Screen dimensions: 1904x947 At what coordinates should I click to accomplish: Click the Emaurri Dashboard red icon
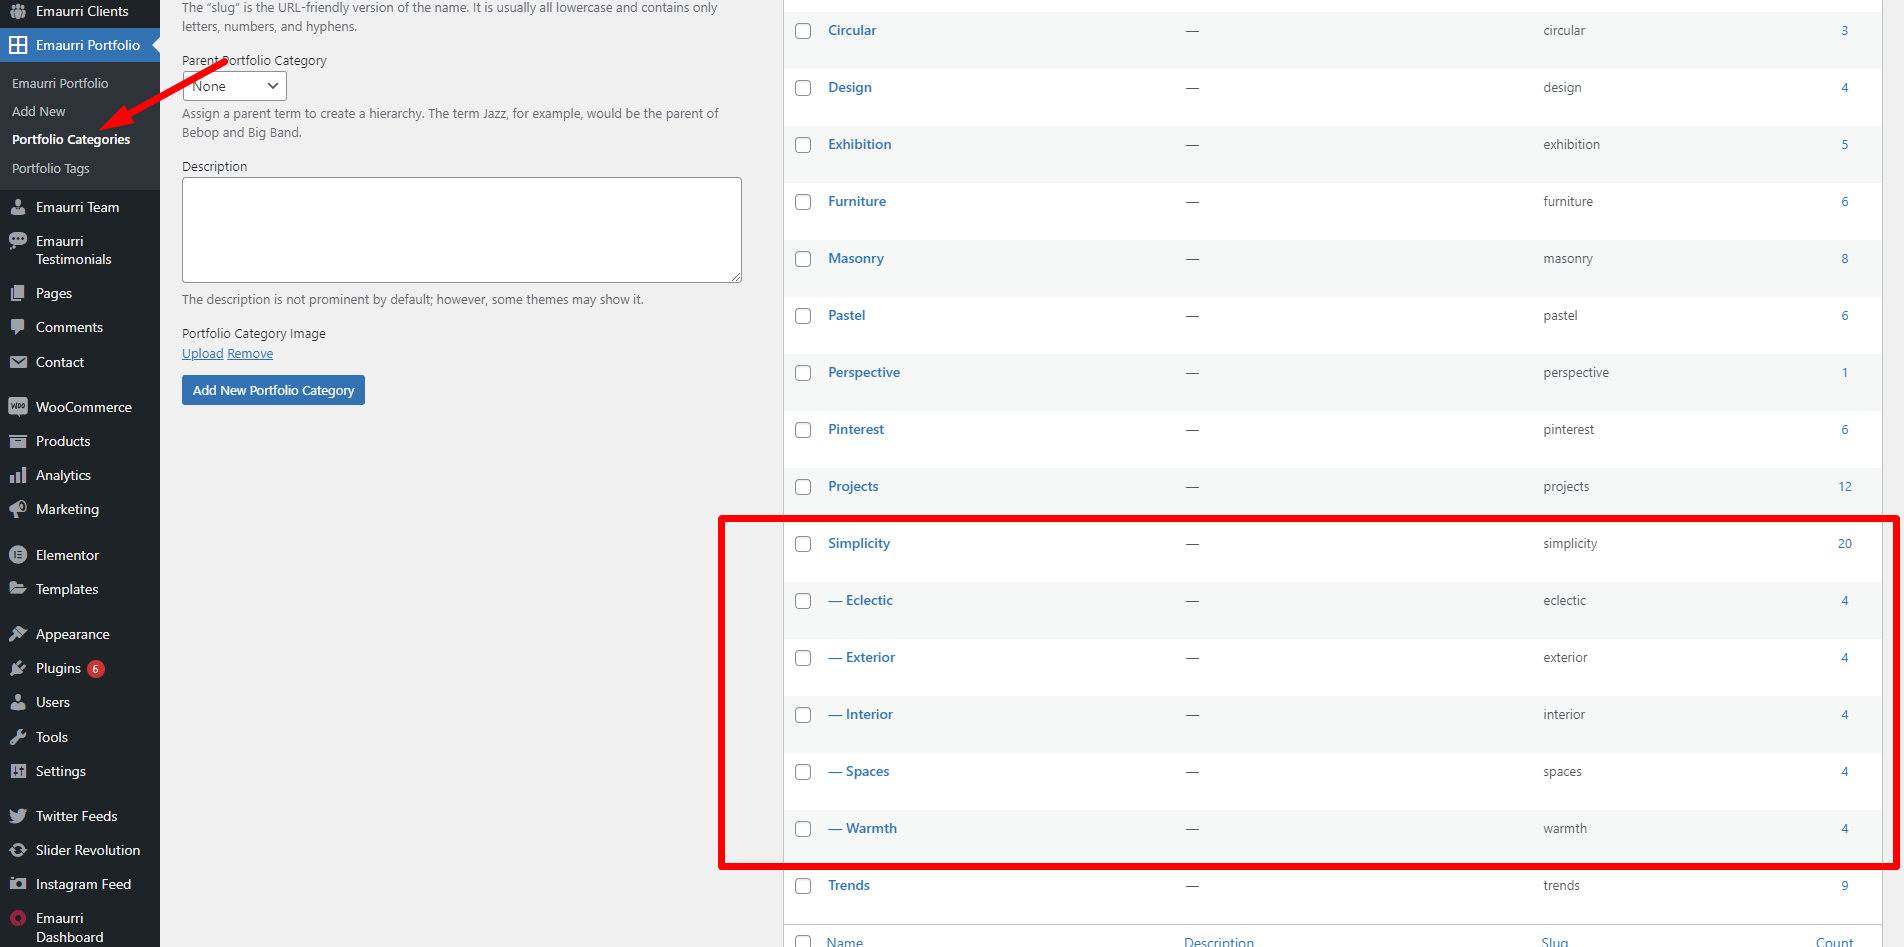[18, 918]
